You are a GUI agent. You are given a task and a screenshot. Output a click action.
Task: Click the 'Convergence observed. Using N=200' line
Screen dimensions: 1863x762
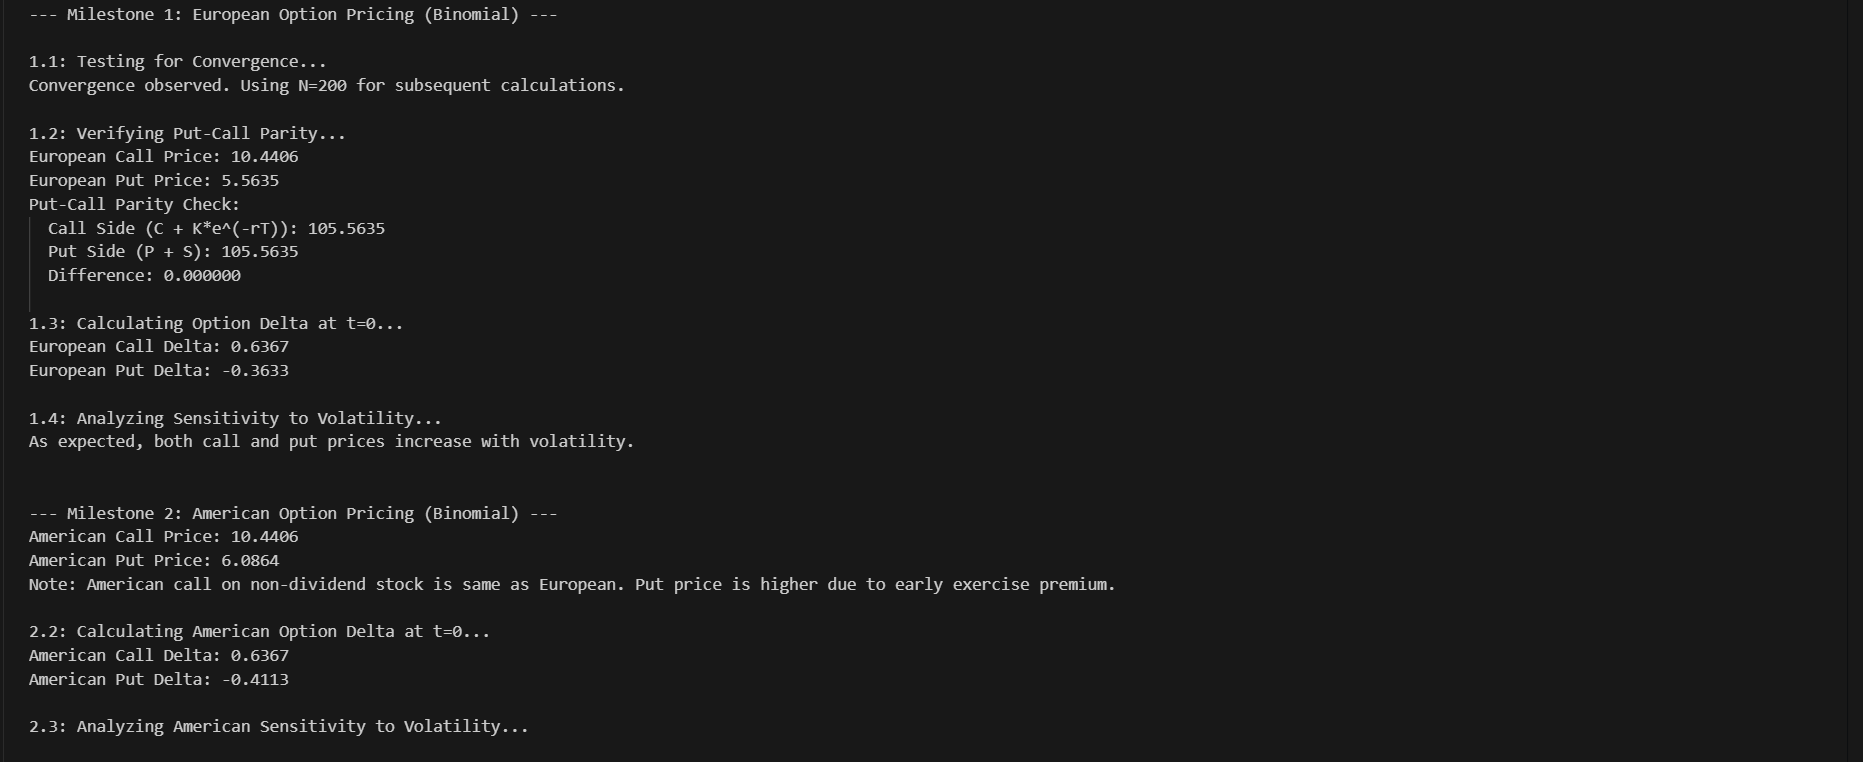[x=327, y=85]
